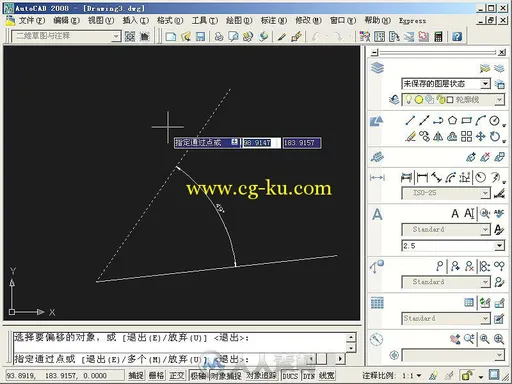
Task: Click the insert table icon
Action: click(469, 303)
